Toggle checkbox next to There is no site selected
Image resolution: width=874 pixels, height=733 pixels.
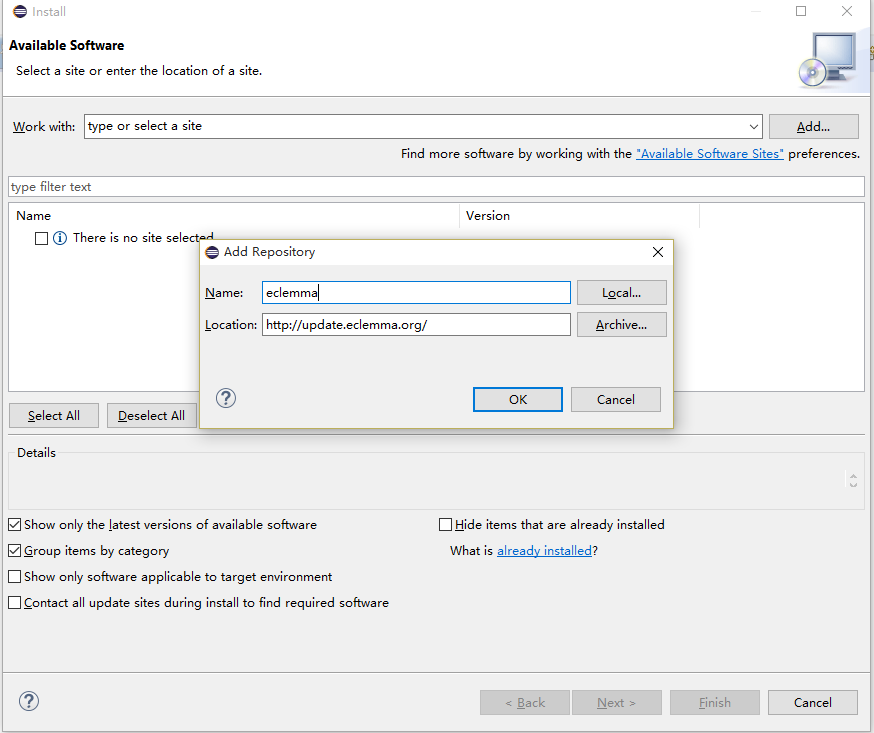point(41,239)
